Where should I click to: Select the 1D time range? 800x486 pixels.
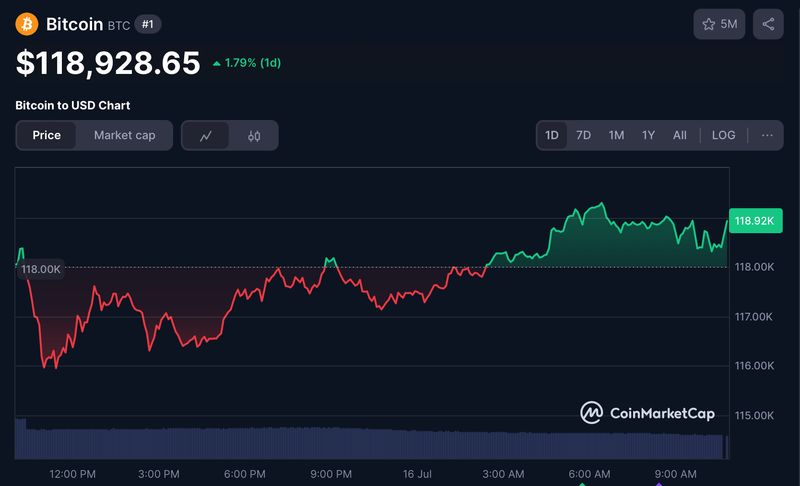tap(552, 135)
